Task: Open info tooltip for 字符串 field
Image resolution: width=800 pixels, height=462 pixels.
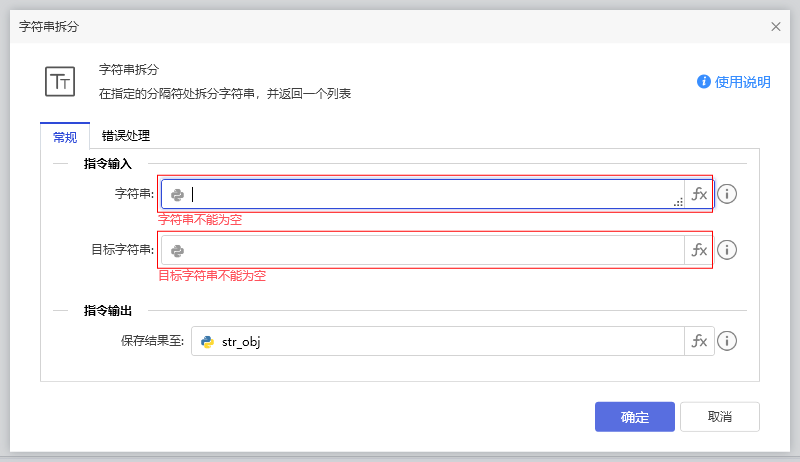Action: (727, 194)
